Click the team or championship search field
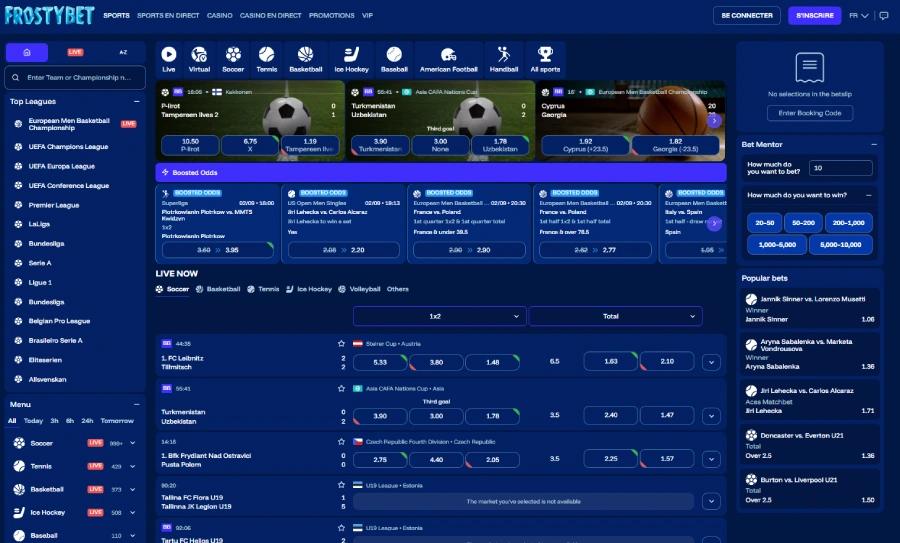This screenshot has width=900, height=543. [75, 77]
